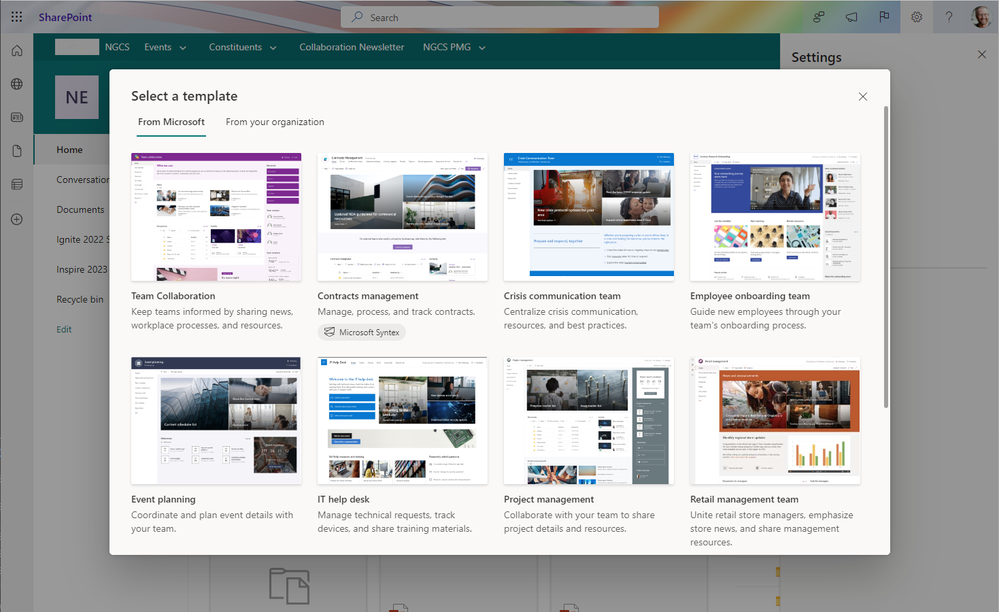Viewport: 999px width, 612px height.
Task: Open the Home icon in left rail
Action: [x=17, y=50]
